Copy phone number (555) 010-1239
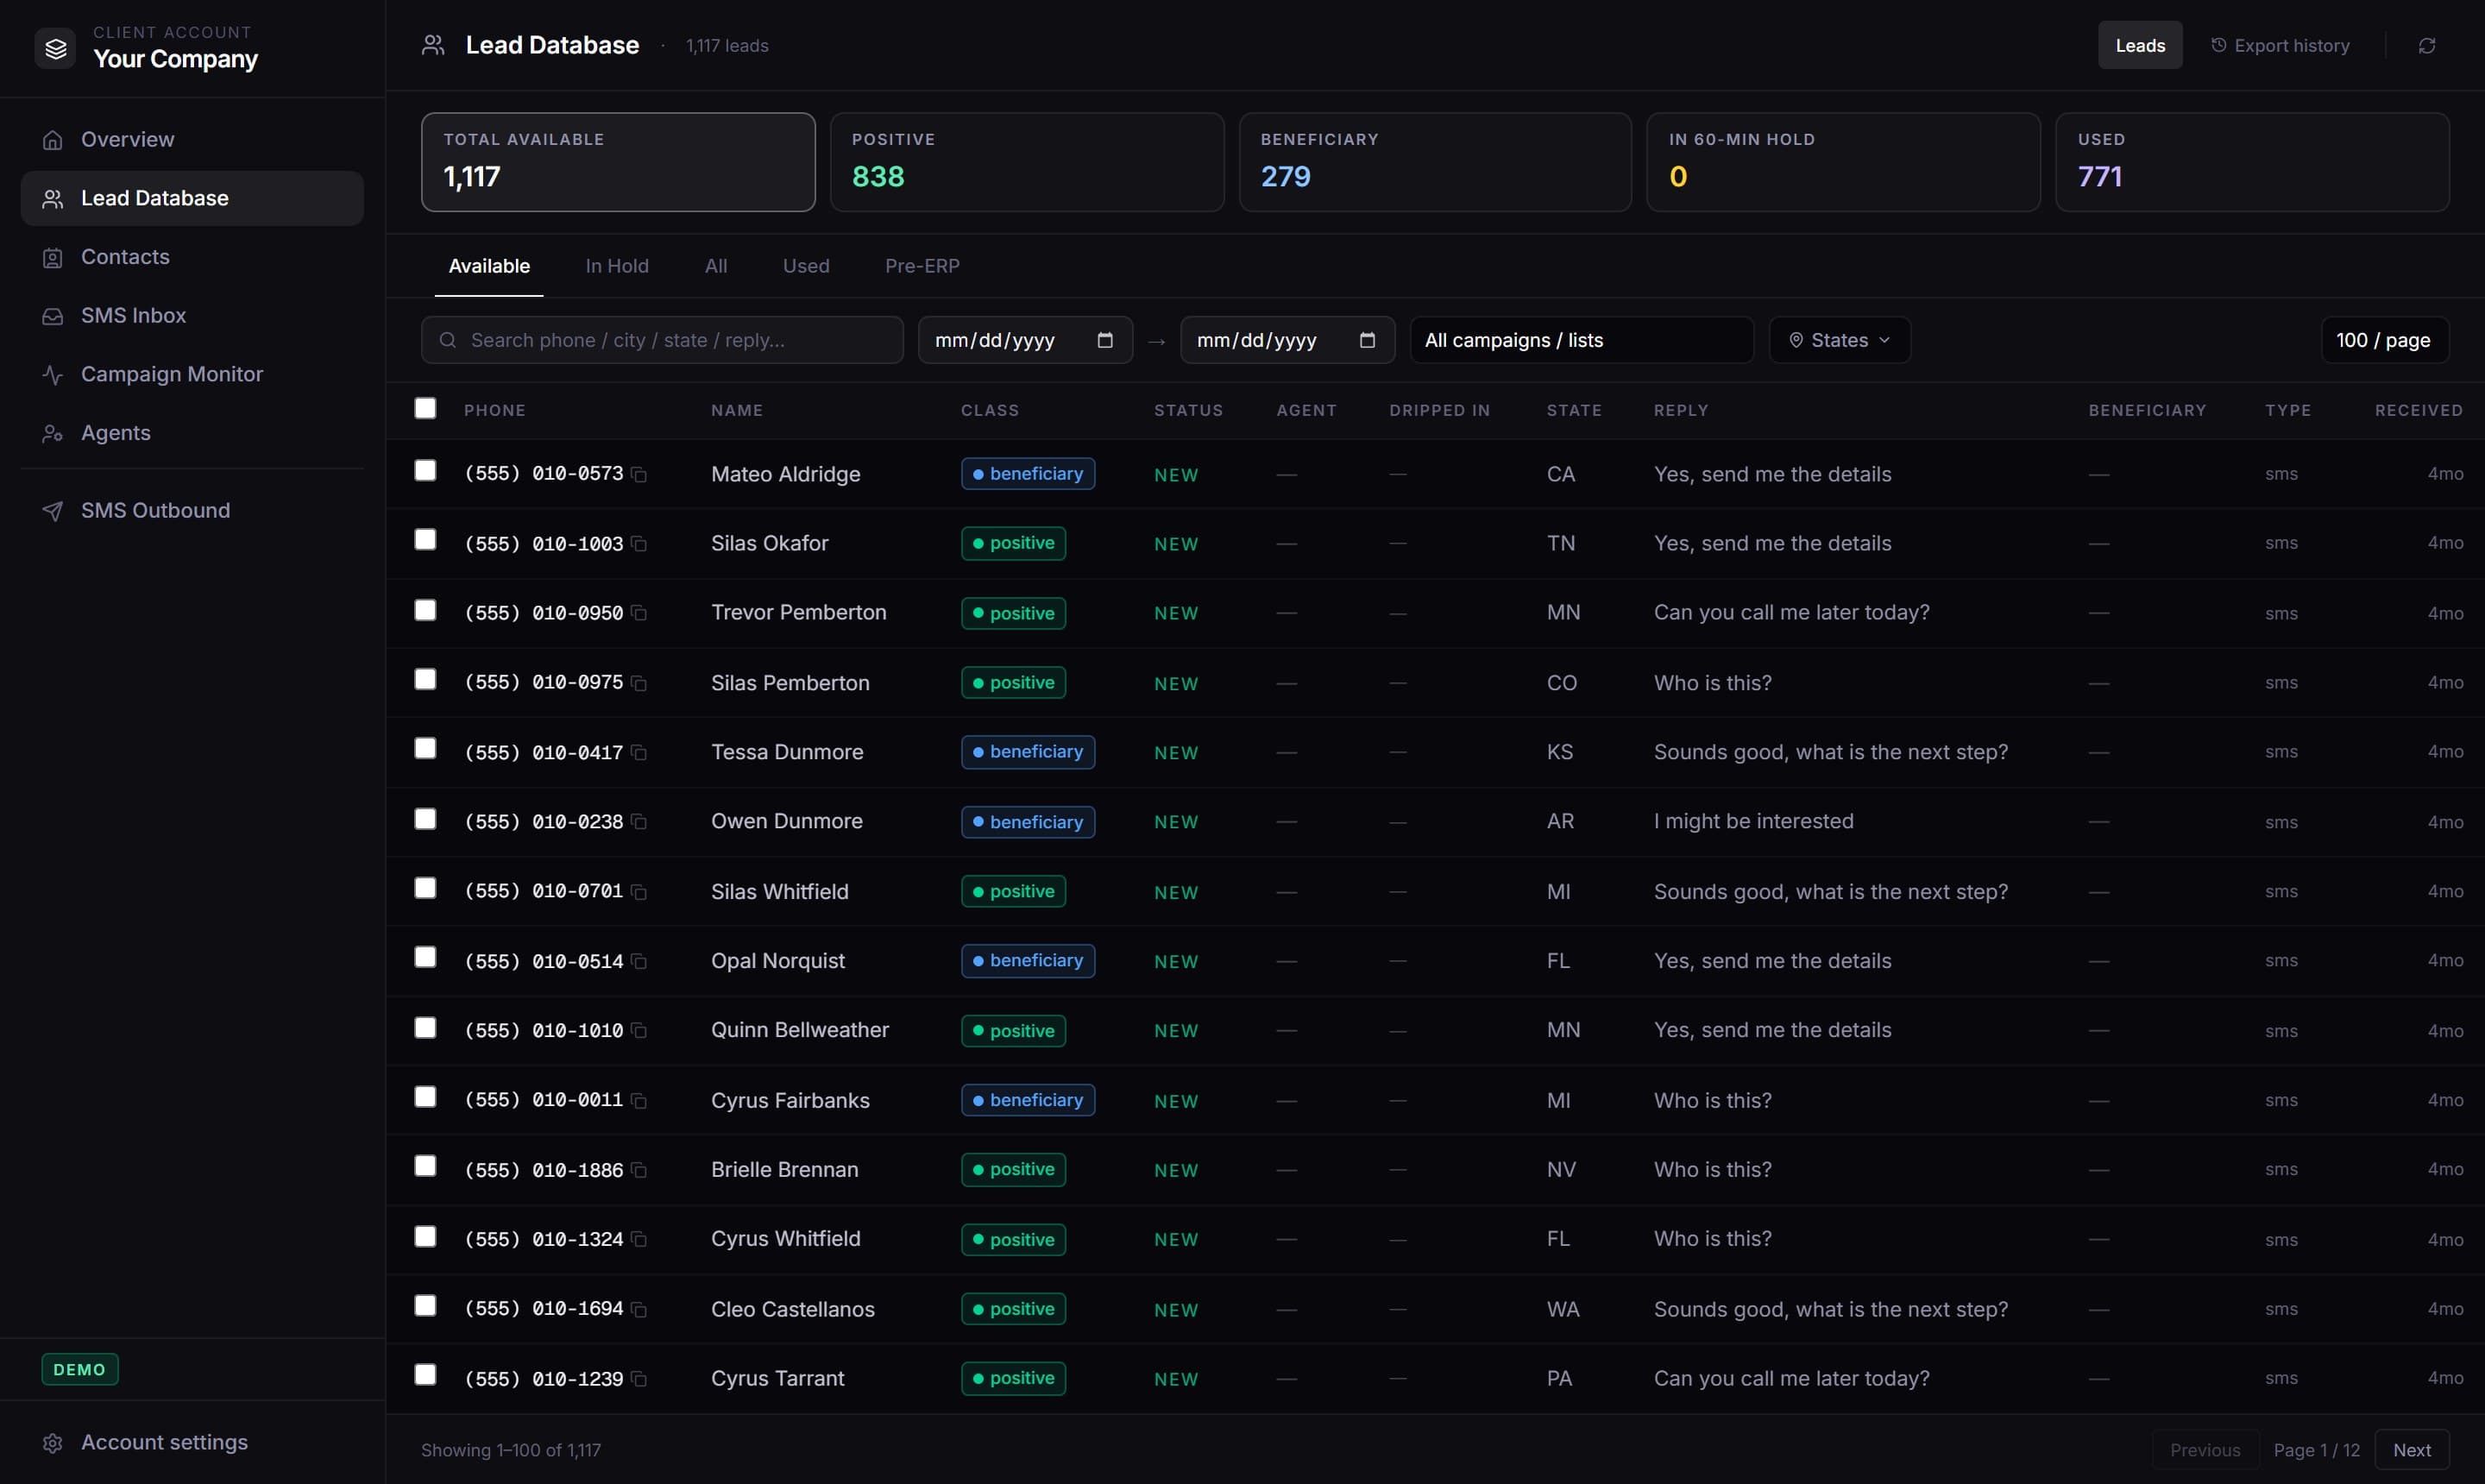This screenshot has width=2485, height=1484. [x=639, y=1379]
